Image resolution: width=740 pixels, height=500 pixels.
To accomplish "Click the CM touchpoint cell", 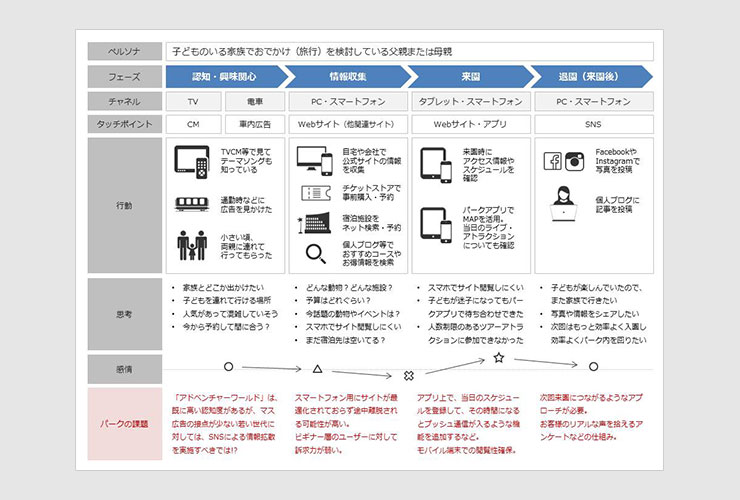I will point(193,124).
